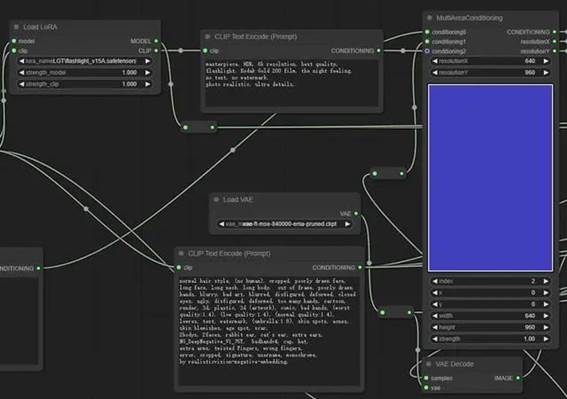567x399 pixels.
Task: Click the VAE output port on Load VAE
Action: (356, 213)
